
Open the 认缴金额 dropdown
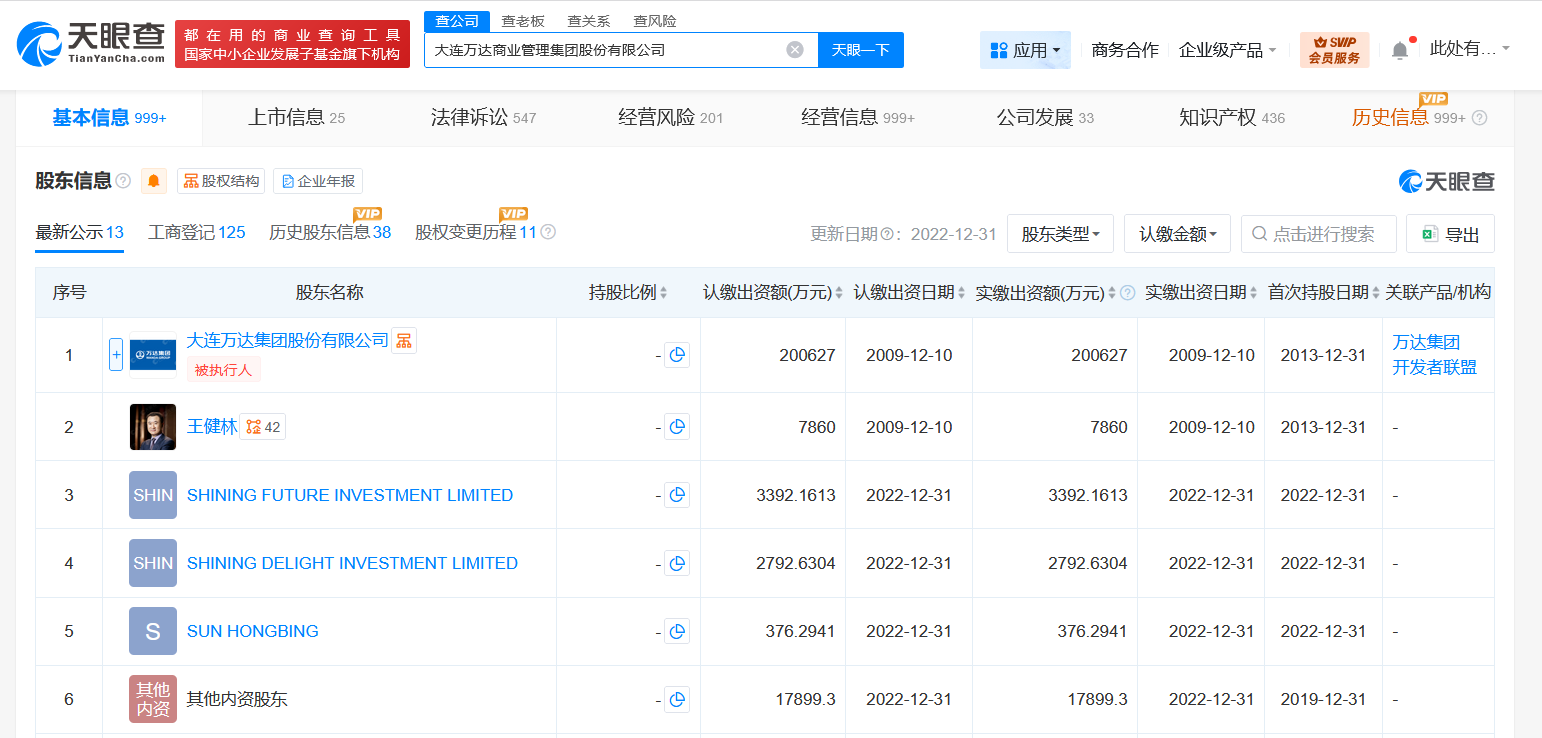pos(1177,233)
